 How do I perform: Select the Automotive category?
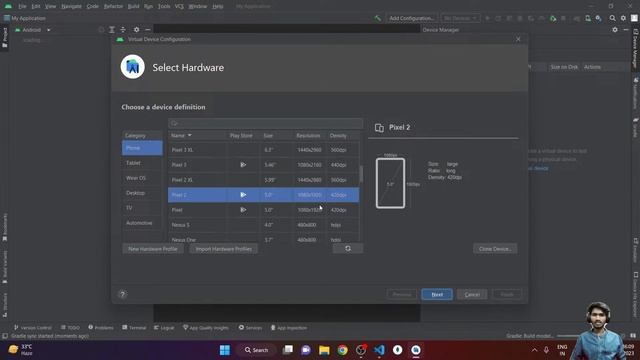pyautogui.click(x=142, y=223)
